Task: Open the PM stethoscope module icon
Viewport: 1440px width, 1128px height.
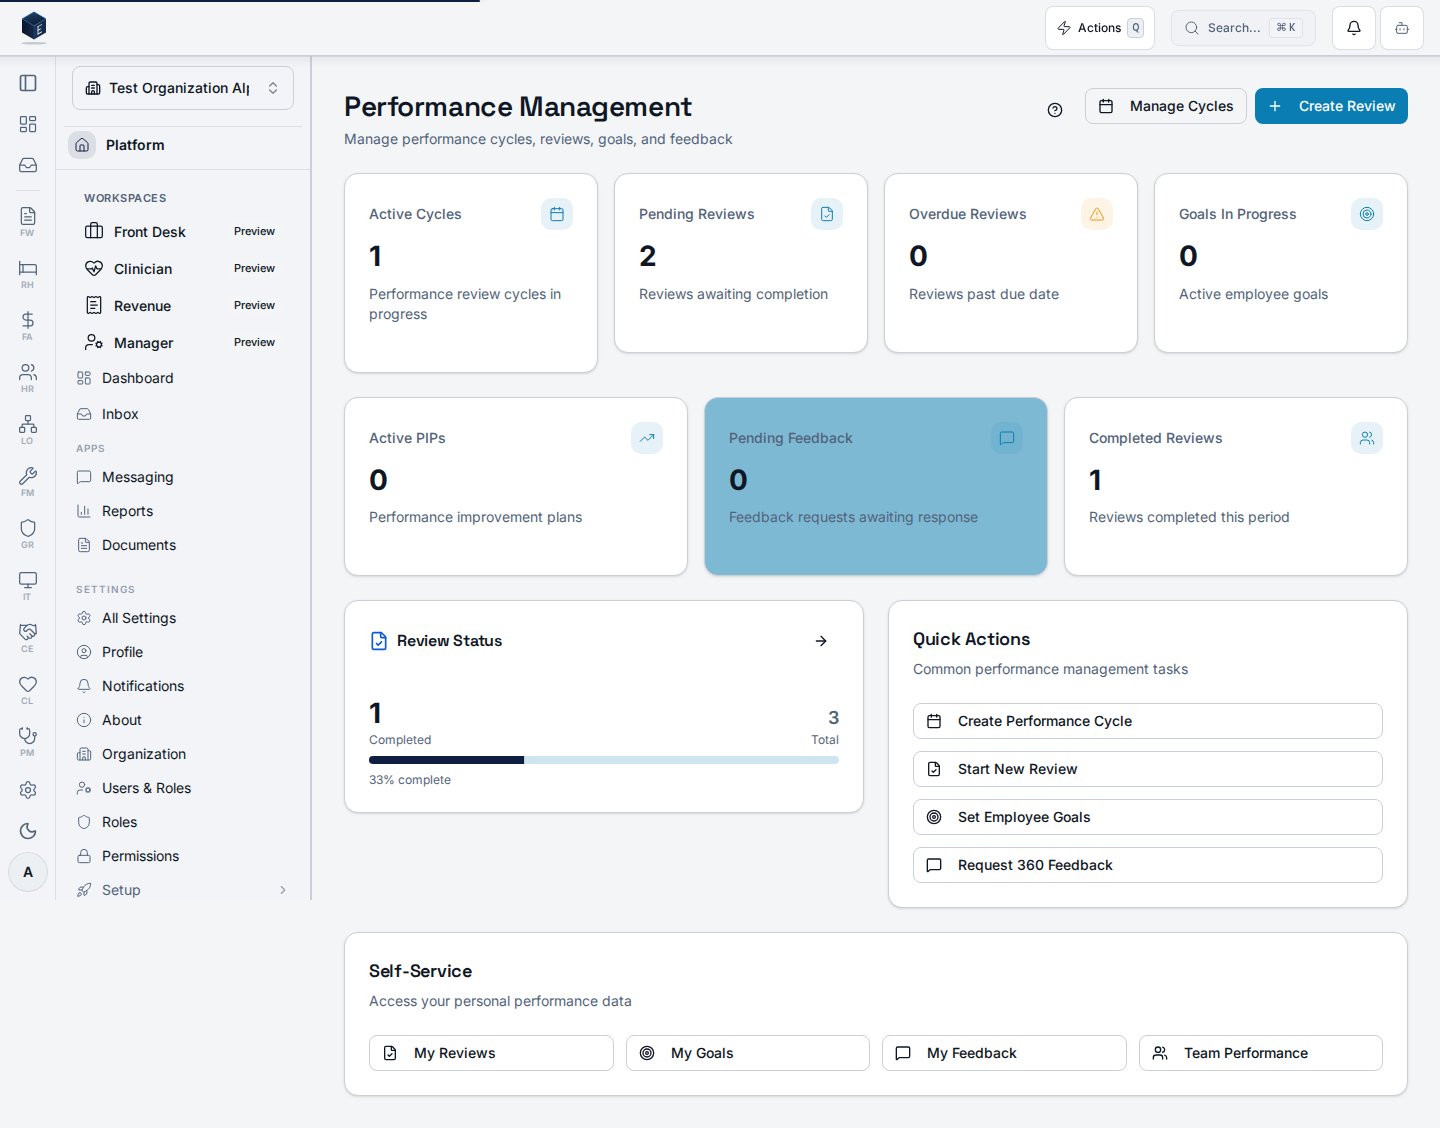Action: 28,741
